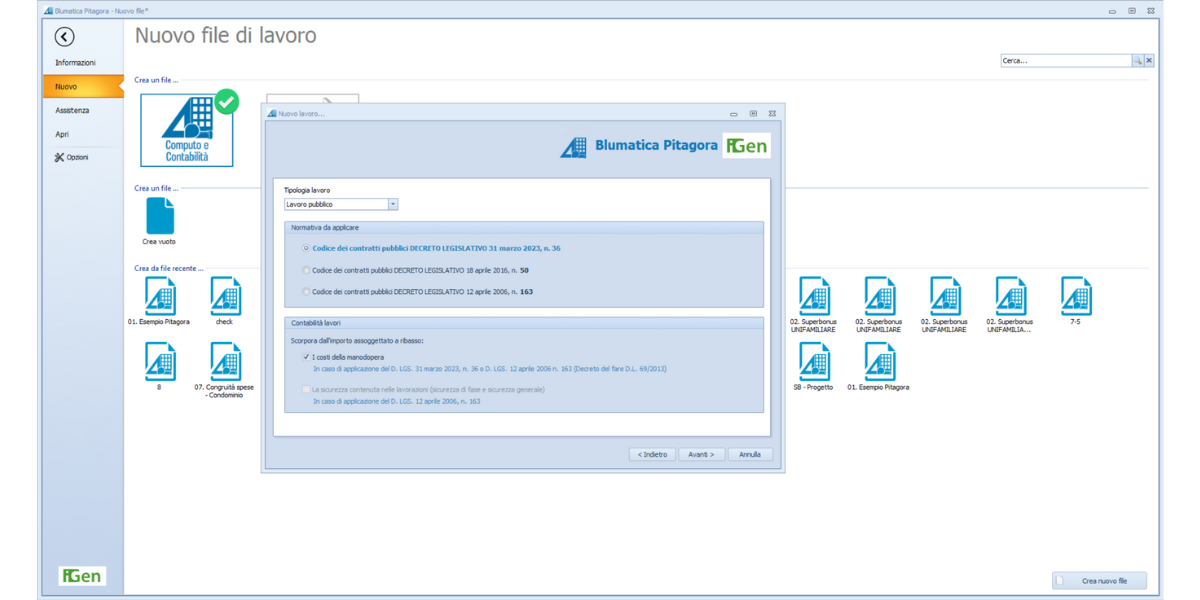Open the Assistenza sidebar menu item
This screenshot has width=1200, height=600.
72,110
